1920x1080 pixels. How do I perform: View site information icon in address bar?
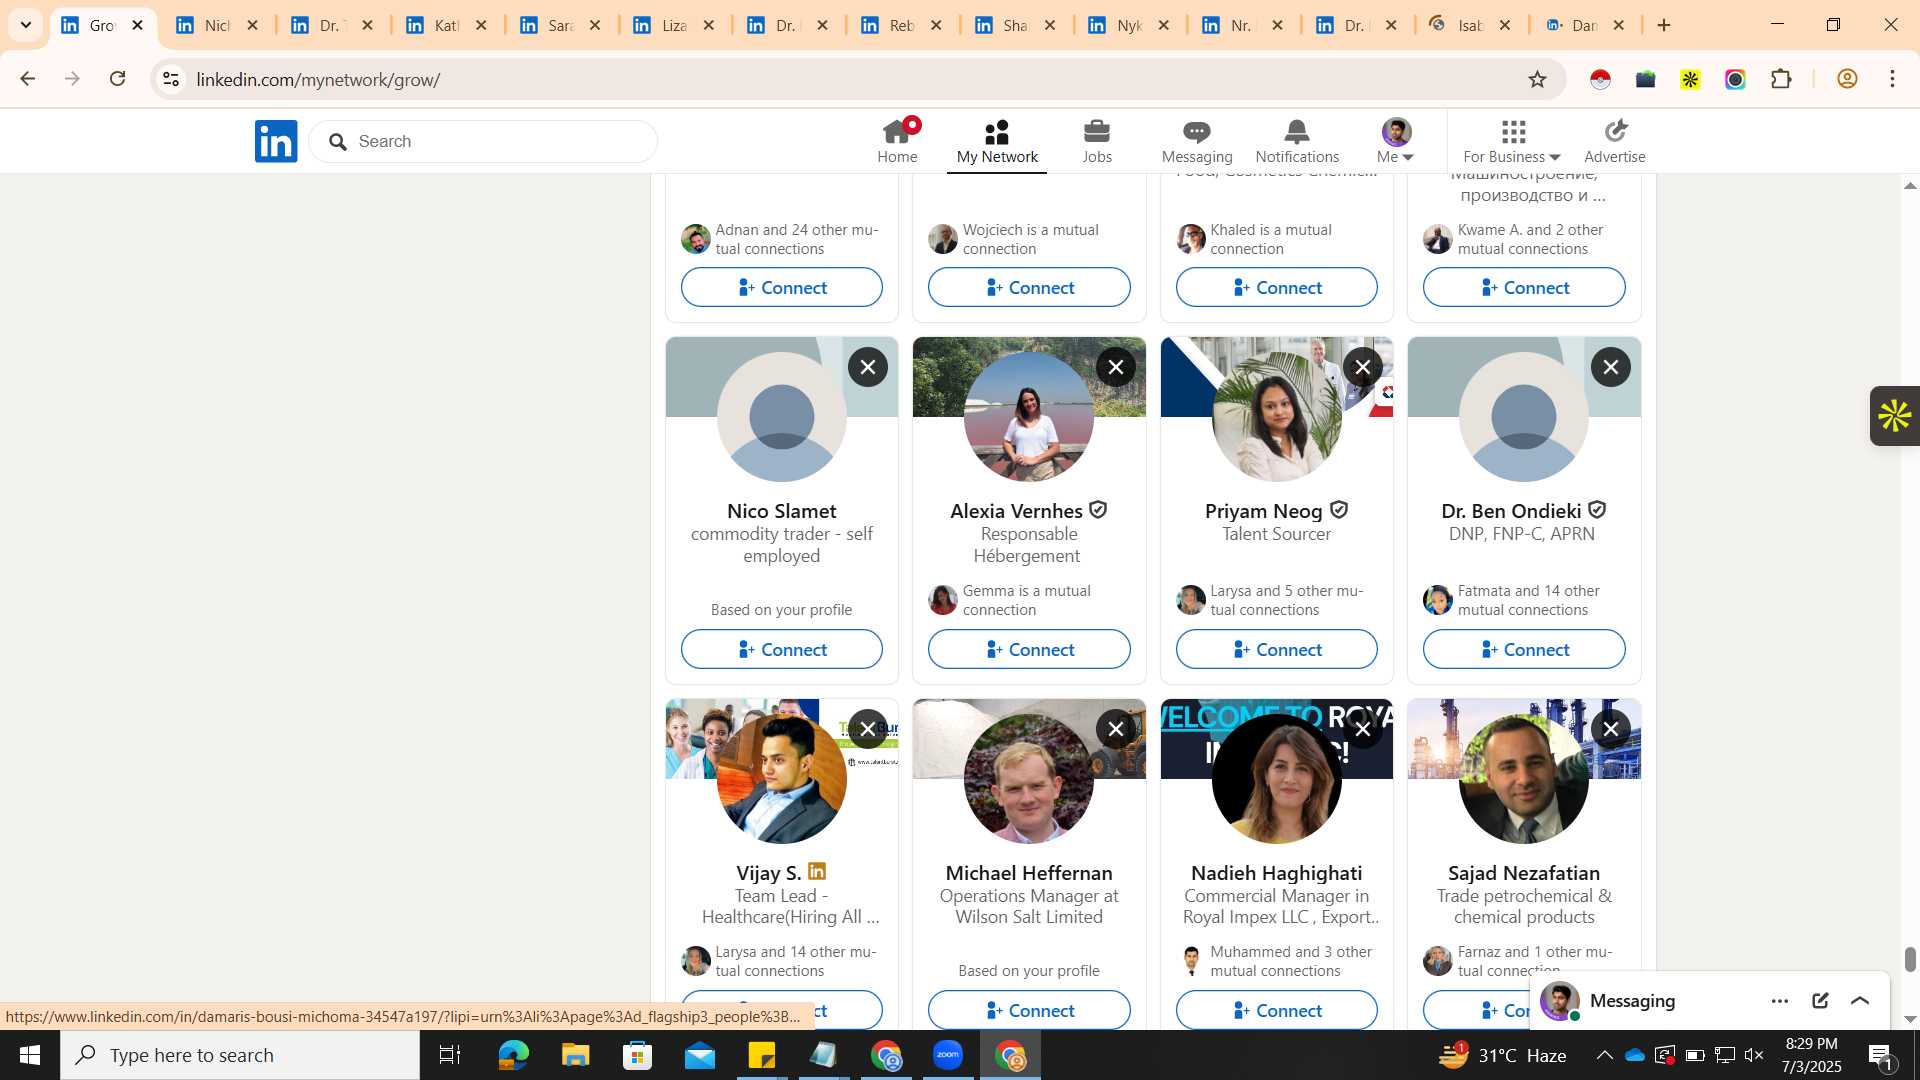pyautogui.click(x=171, y=79)
